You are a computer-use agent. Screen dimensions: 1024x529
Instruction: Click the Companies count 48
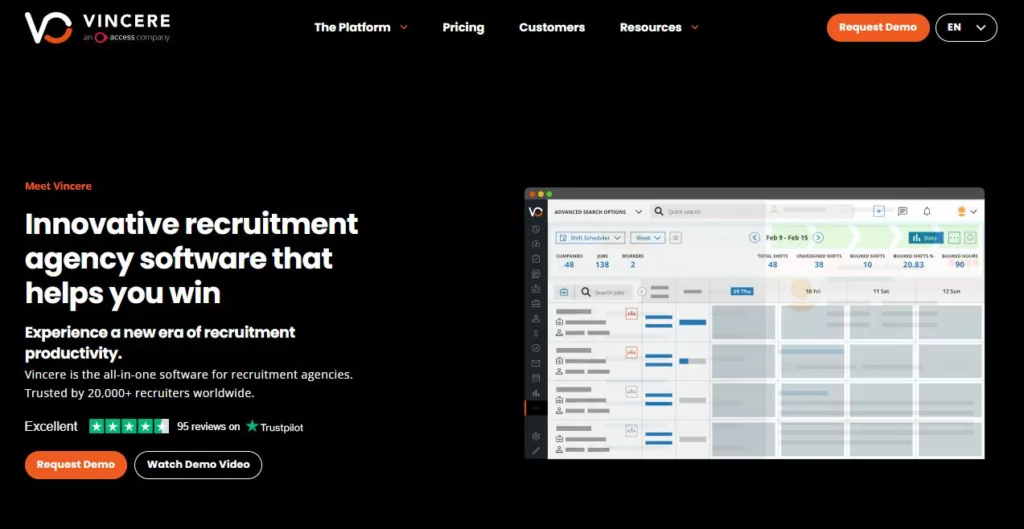coord(569,264)
